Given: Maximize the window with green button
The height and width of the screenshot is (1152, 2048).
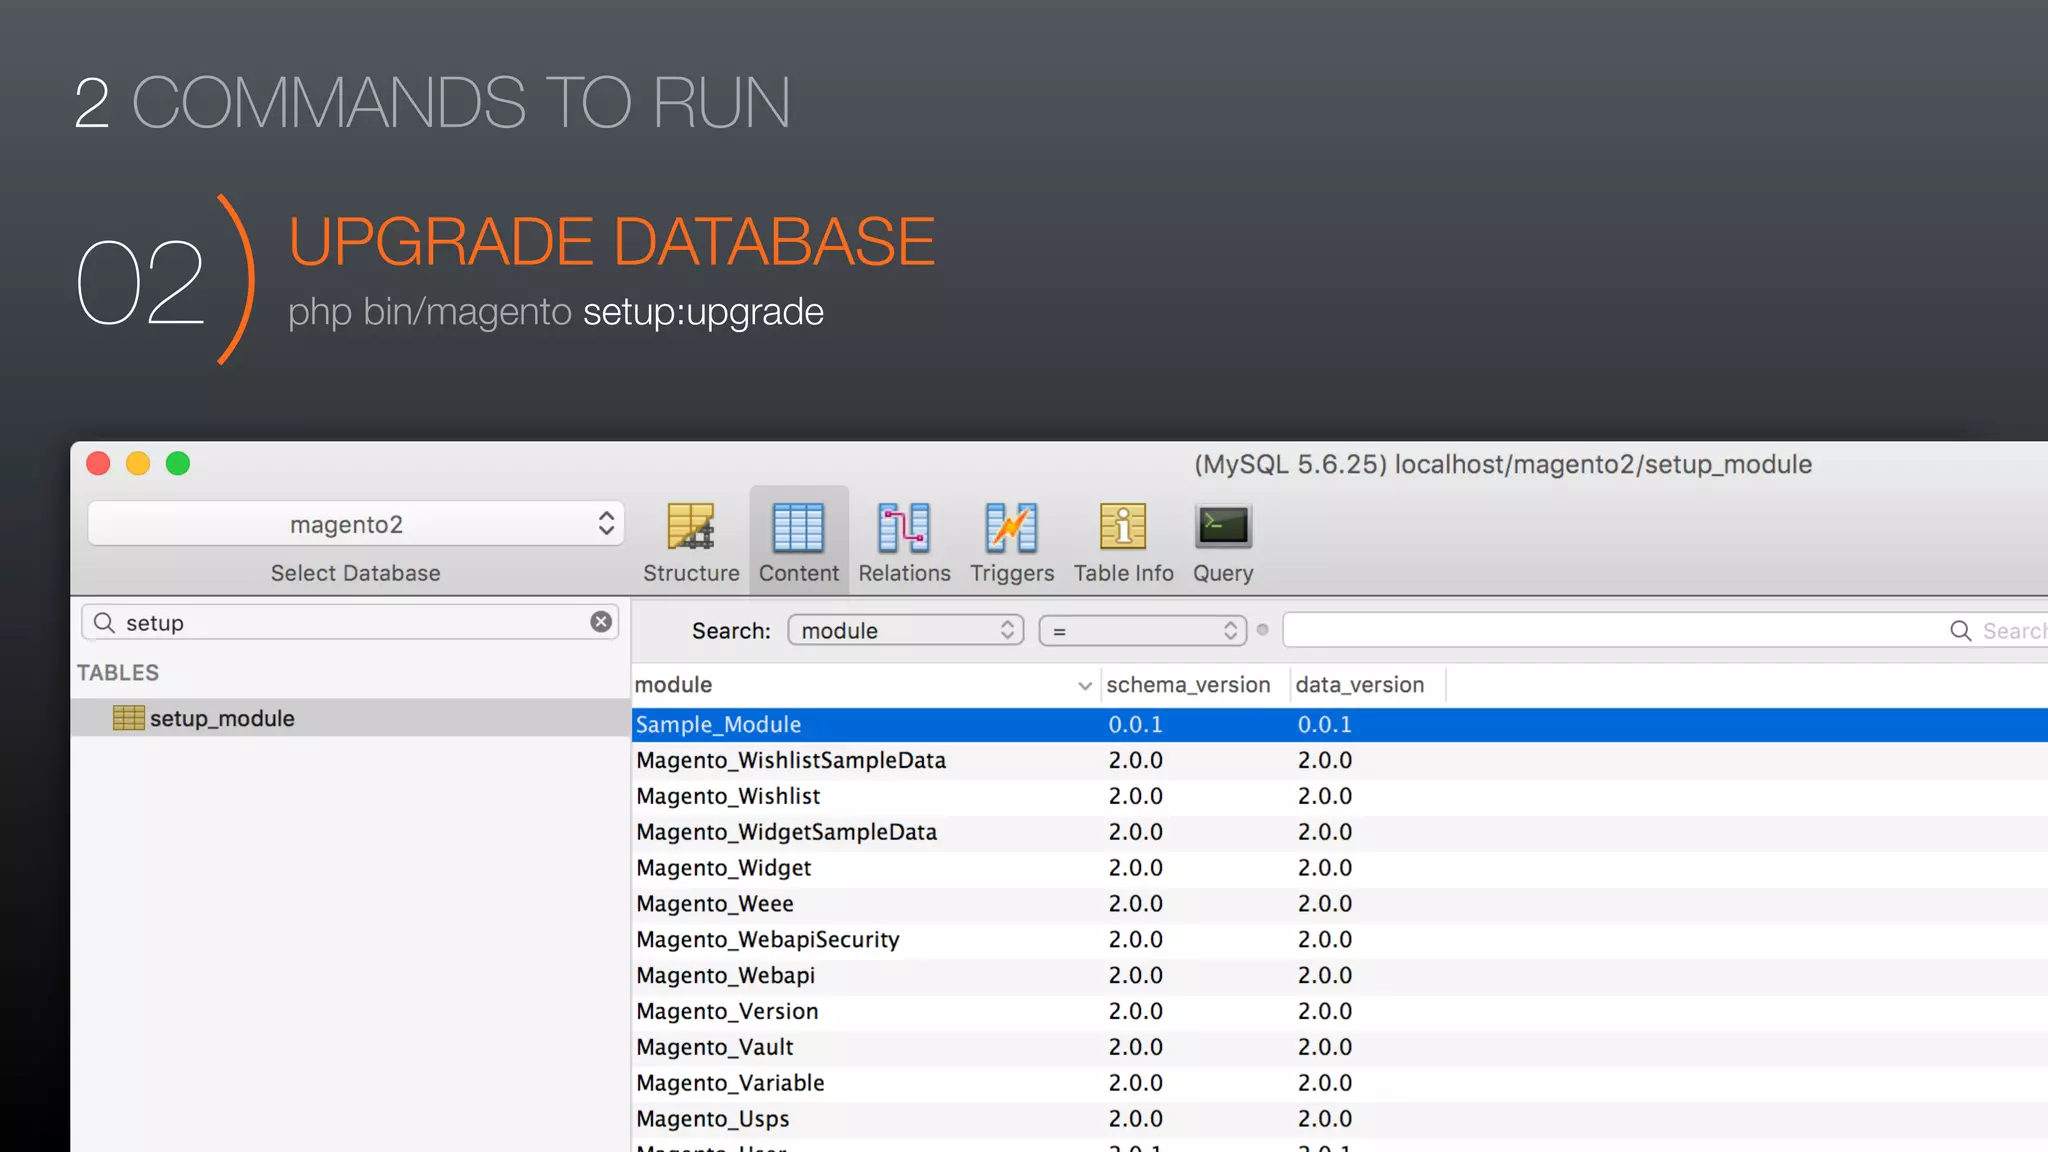Looking at the screenshot, I should (178, 463).
